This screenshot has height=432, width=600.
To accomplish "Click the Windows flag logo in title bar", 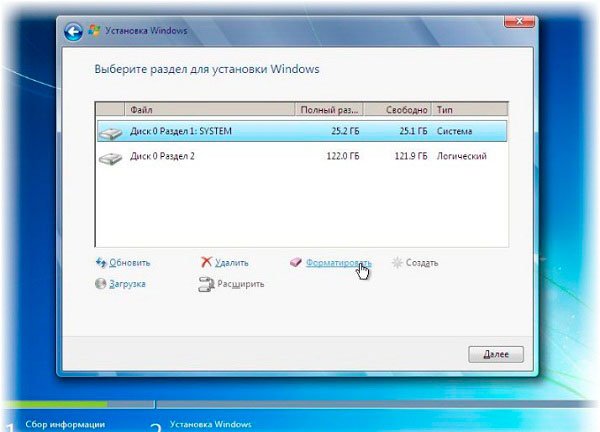I will click(95, 31).
